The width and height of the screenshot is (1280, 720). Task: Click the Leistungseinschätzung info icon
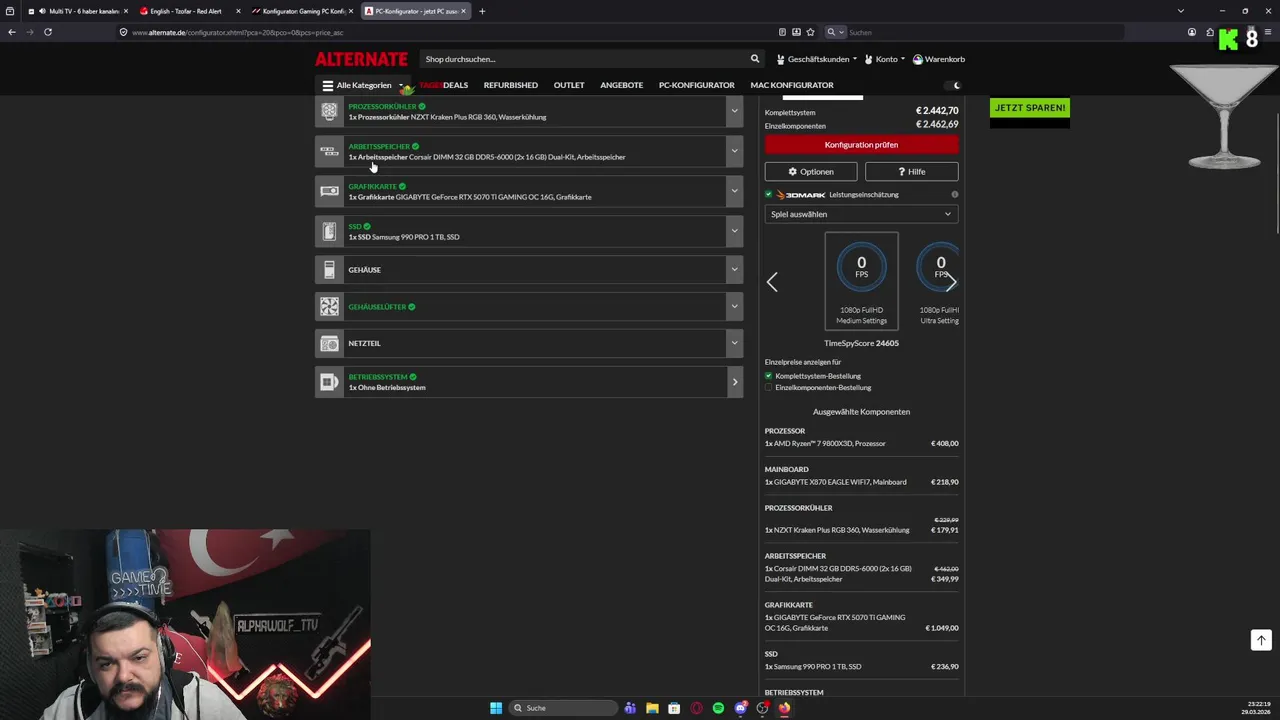coord(954,195)
